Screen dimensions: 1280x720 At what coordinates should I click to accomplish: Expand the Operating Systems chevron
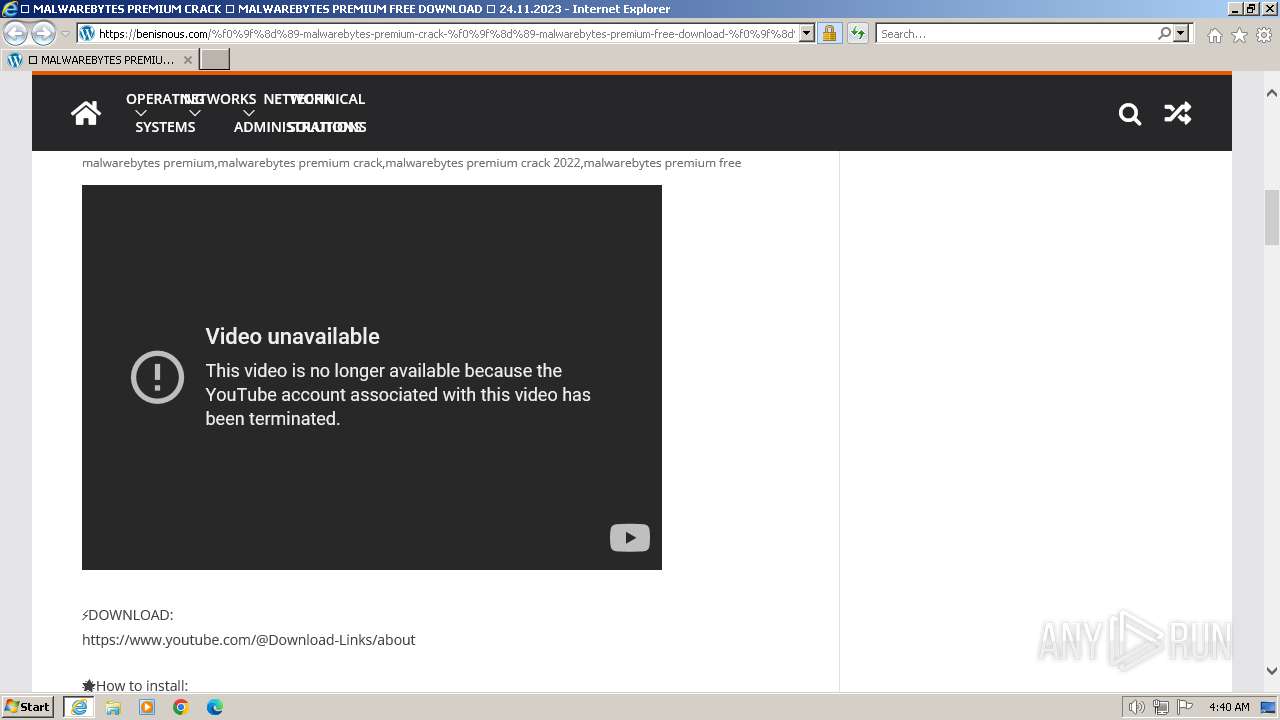pyautogui.click(x=141, y=113)
